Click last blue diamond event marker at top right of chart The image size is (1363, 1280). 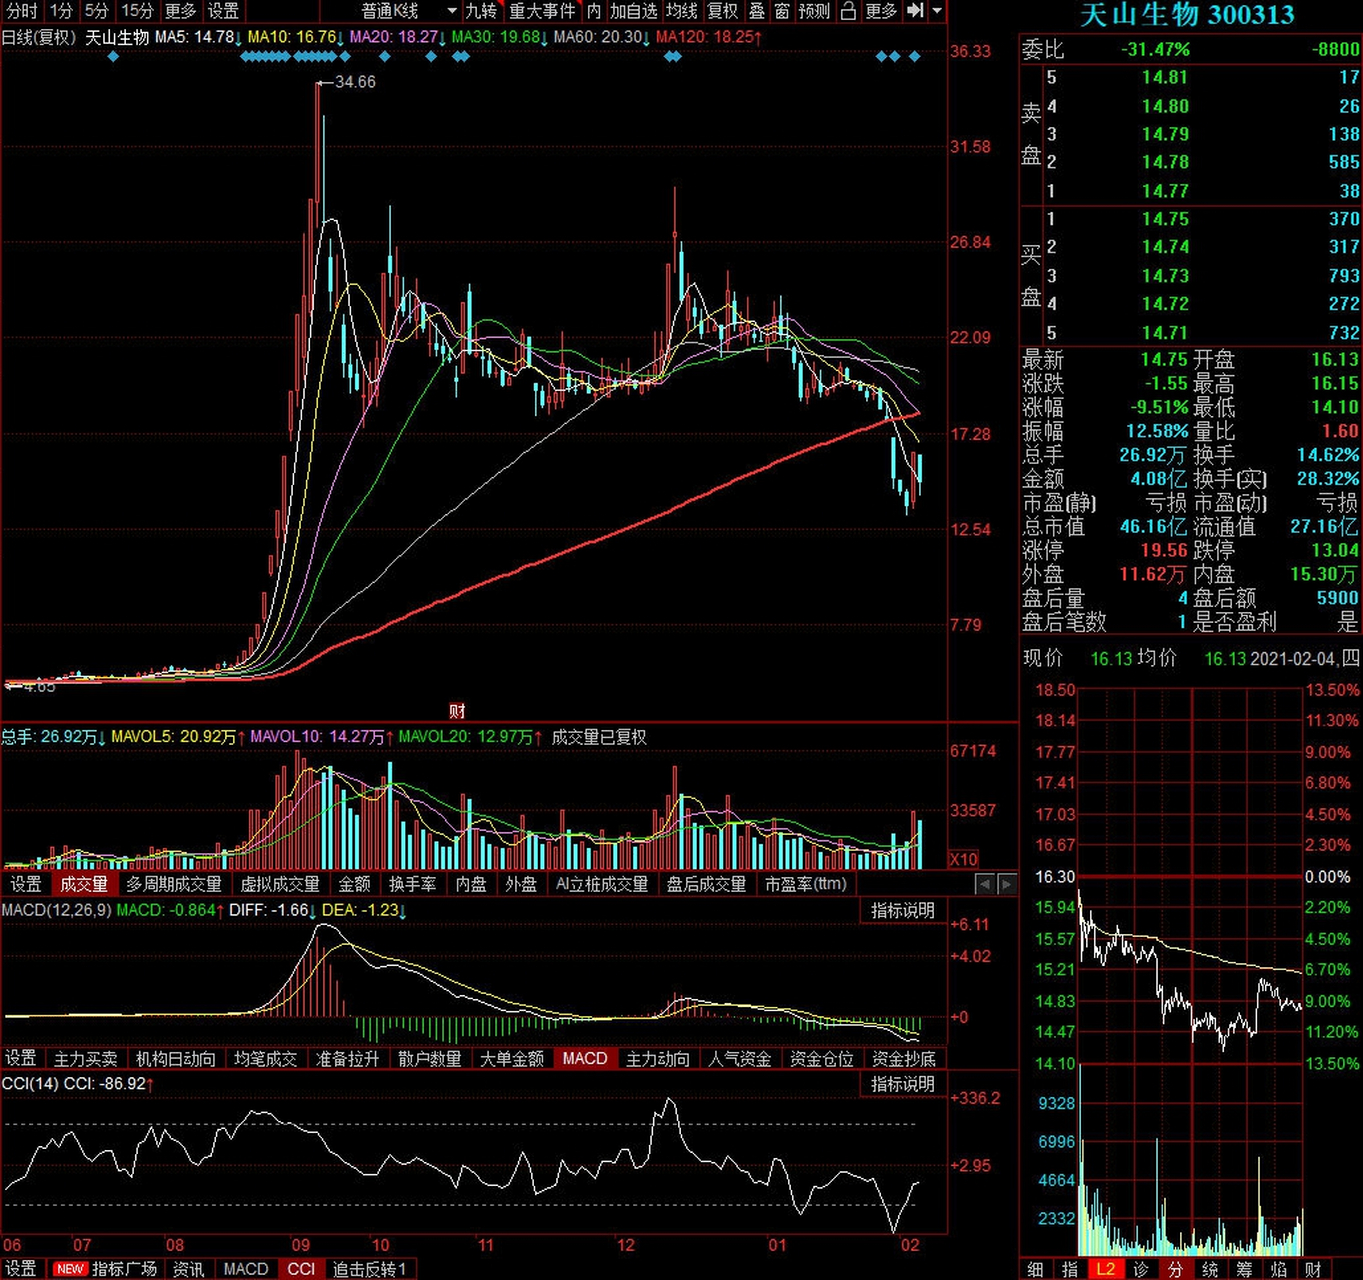914,57
